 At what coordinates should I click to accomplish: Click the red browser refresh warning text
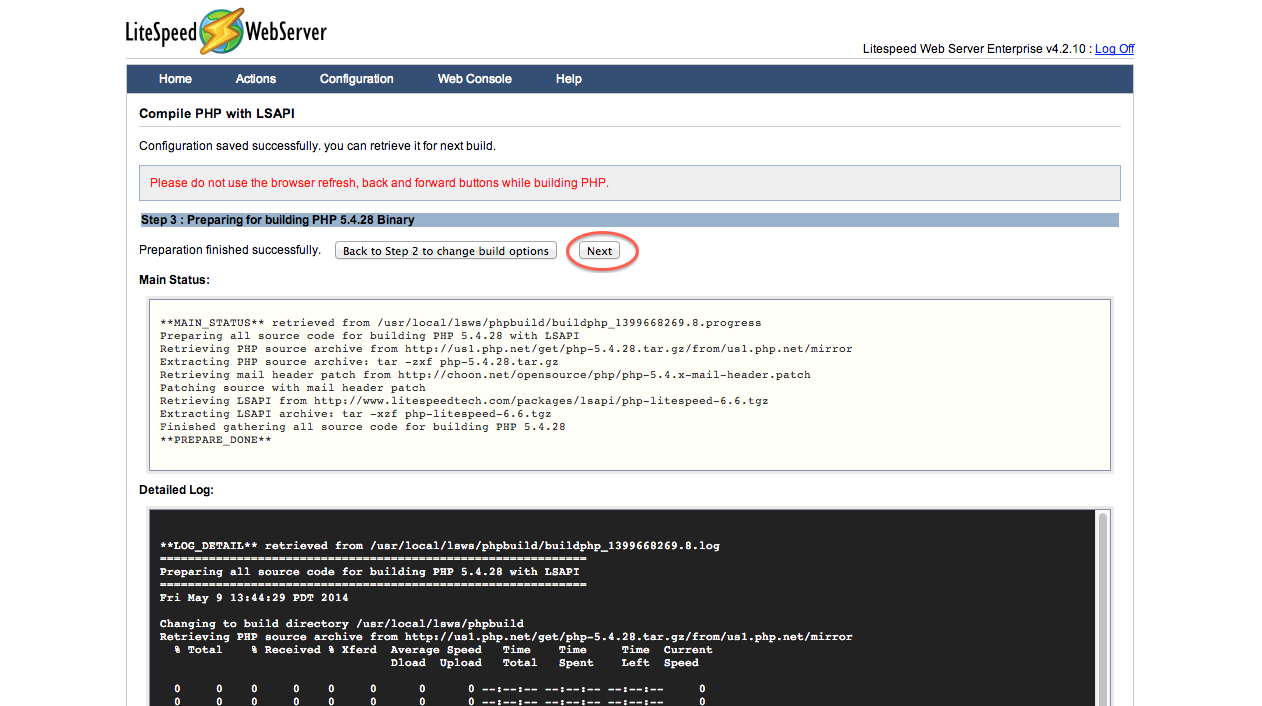(x=379, y=183)
